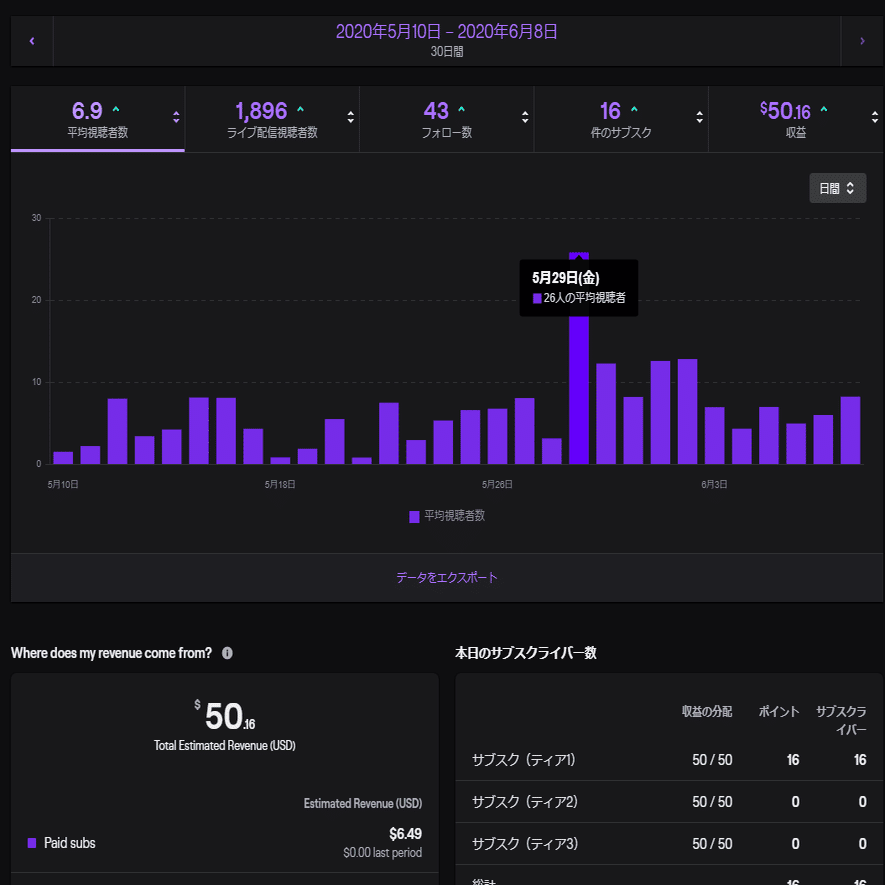The height and width of the screenshot is (885, 885).
Task: Click the 6月3日 x-axis label
Action: point(714,484)
